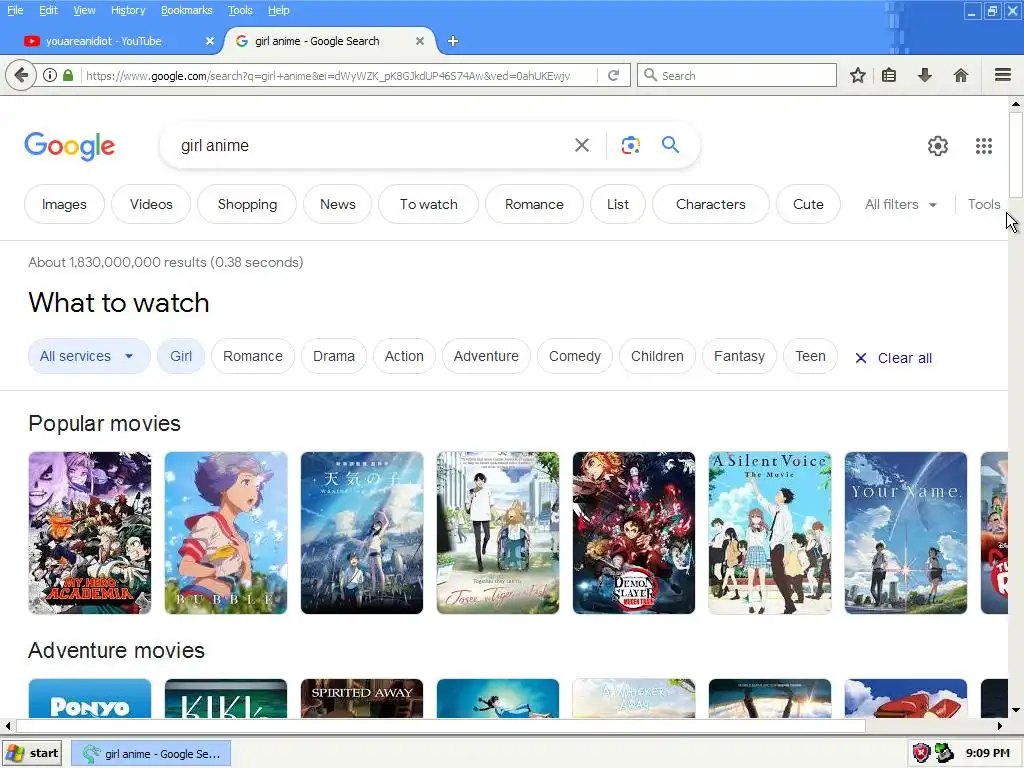Toggle the Adventure genre chip
This screenshot has height=768, width=1024.
[x=486, y=356]
